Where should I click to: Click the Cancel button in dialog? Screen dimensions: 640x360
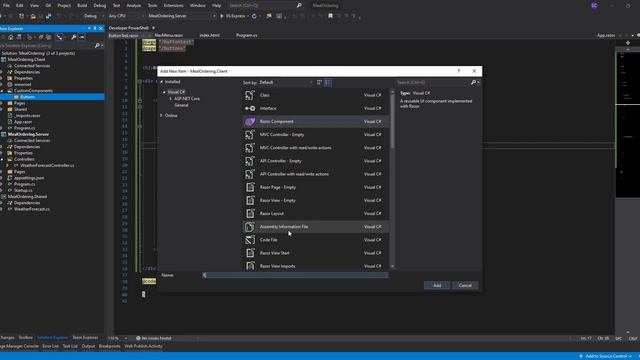465,285
